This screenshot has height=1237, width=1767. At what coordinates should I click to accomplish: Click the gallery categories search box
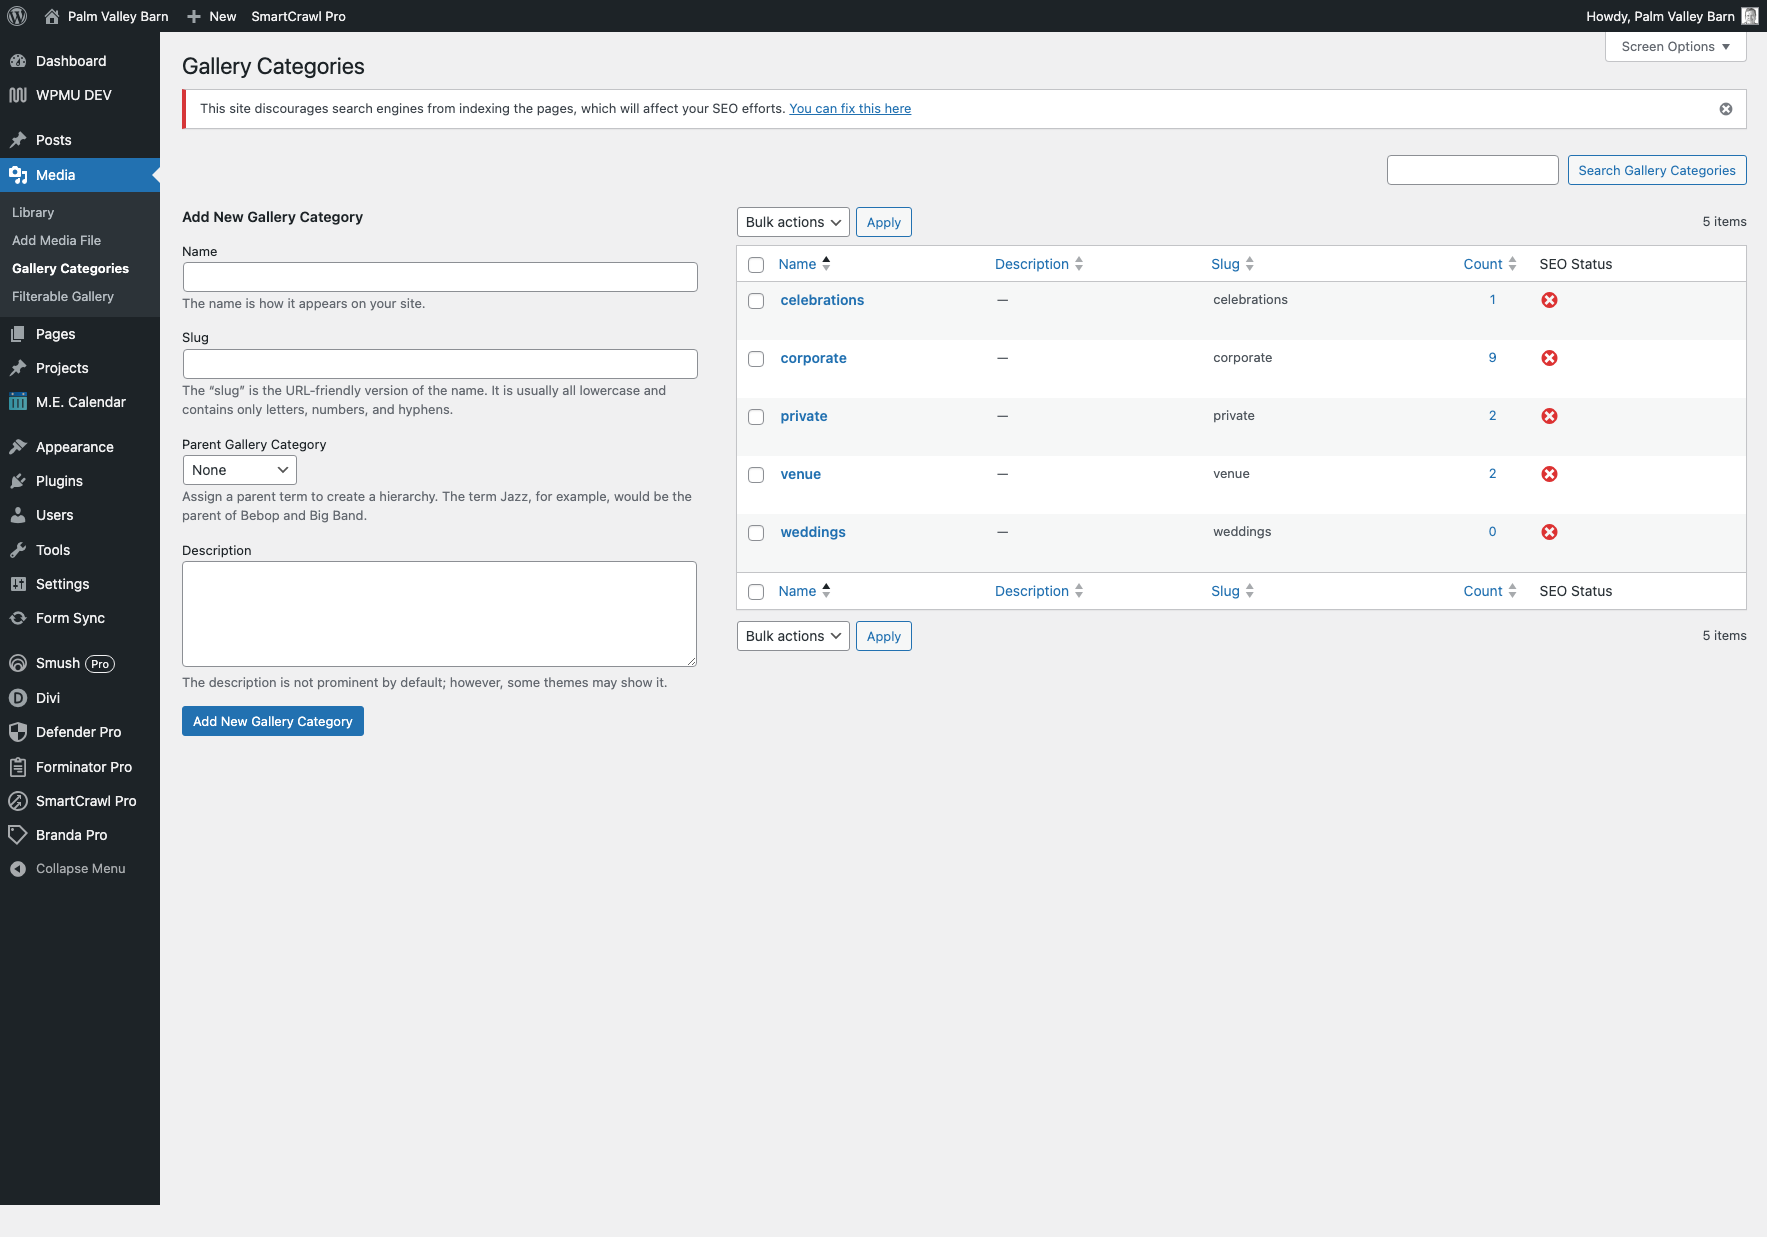click(1473, 170)
